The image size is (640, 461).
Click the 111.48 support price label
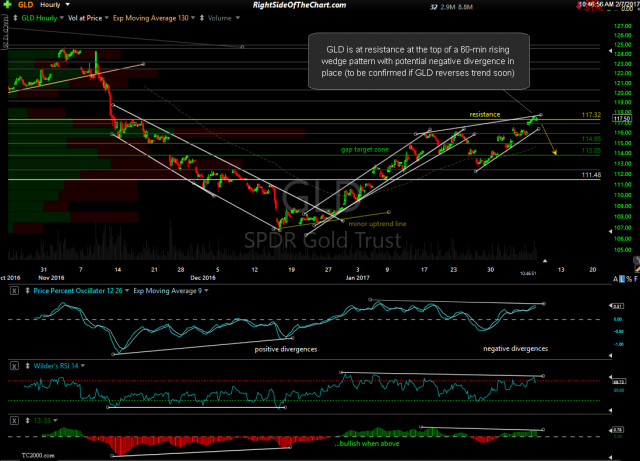pos(591,175)
